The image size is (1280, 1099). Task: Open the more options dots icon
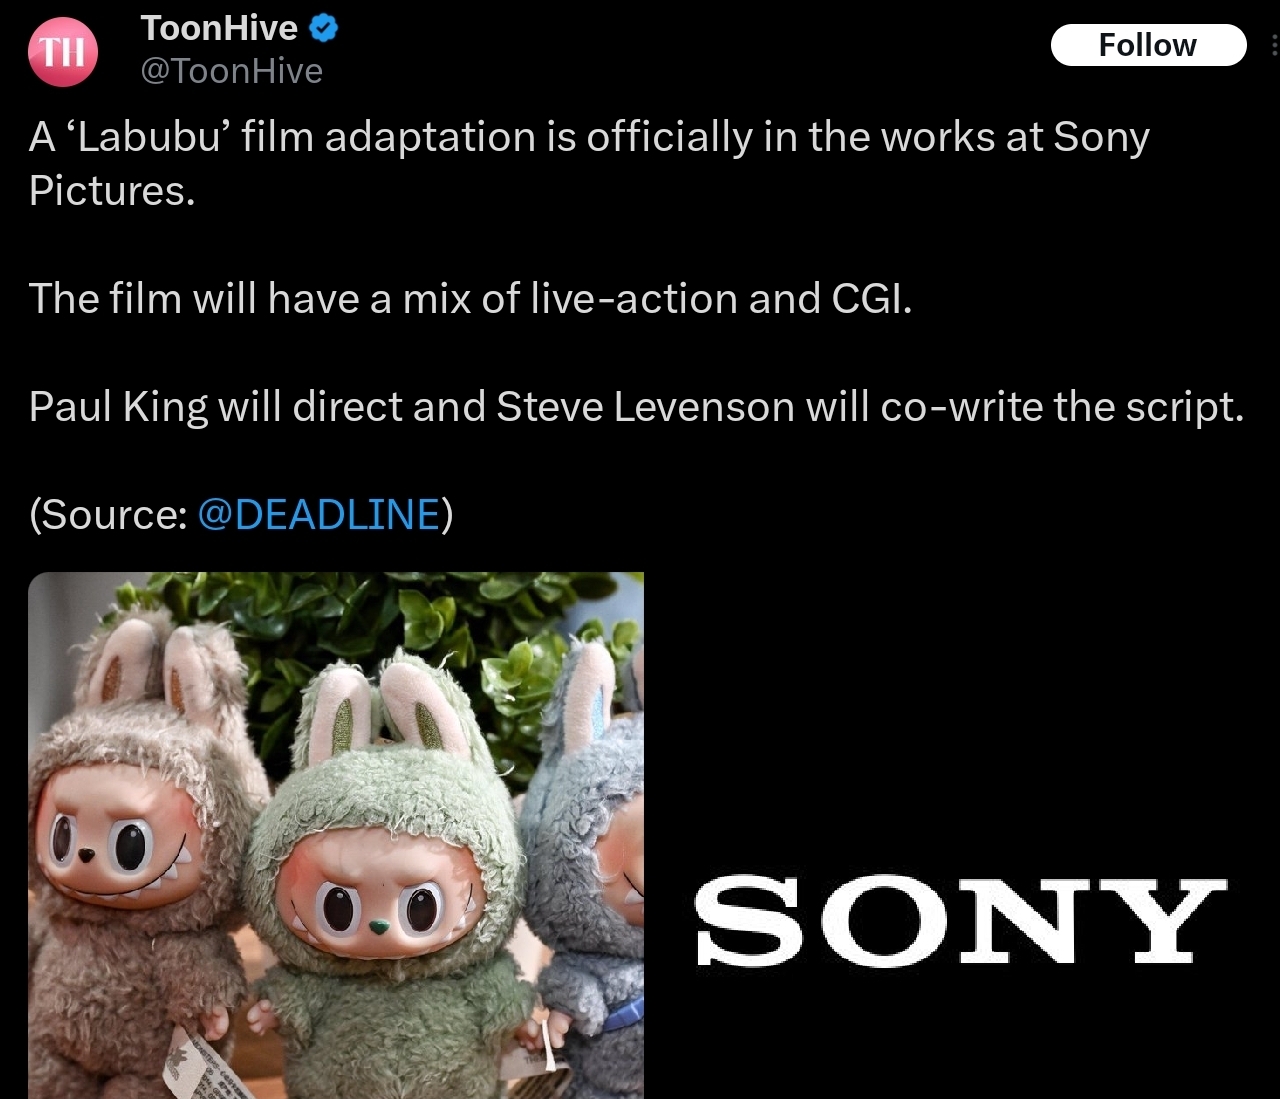coord(1274,45)
